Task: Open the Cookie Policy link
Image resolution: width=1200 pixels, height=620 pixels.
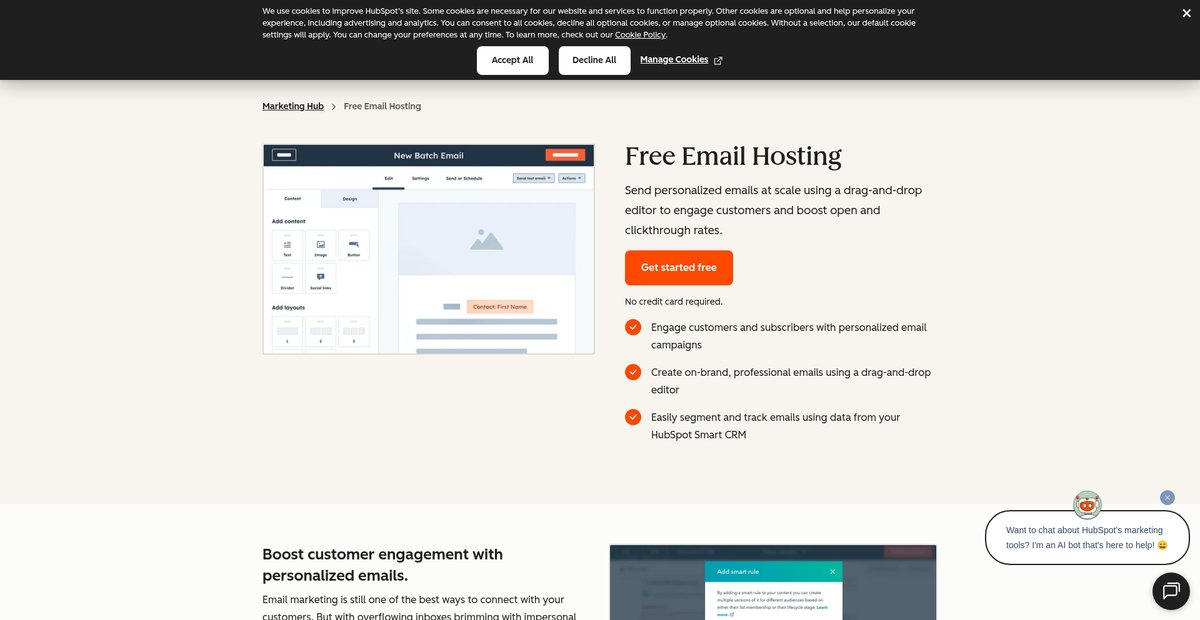Action: click(x=640, y=35)
